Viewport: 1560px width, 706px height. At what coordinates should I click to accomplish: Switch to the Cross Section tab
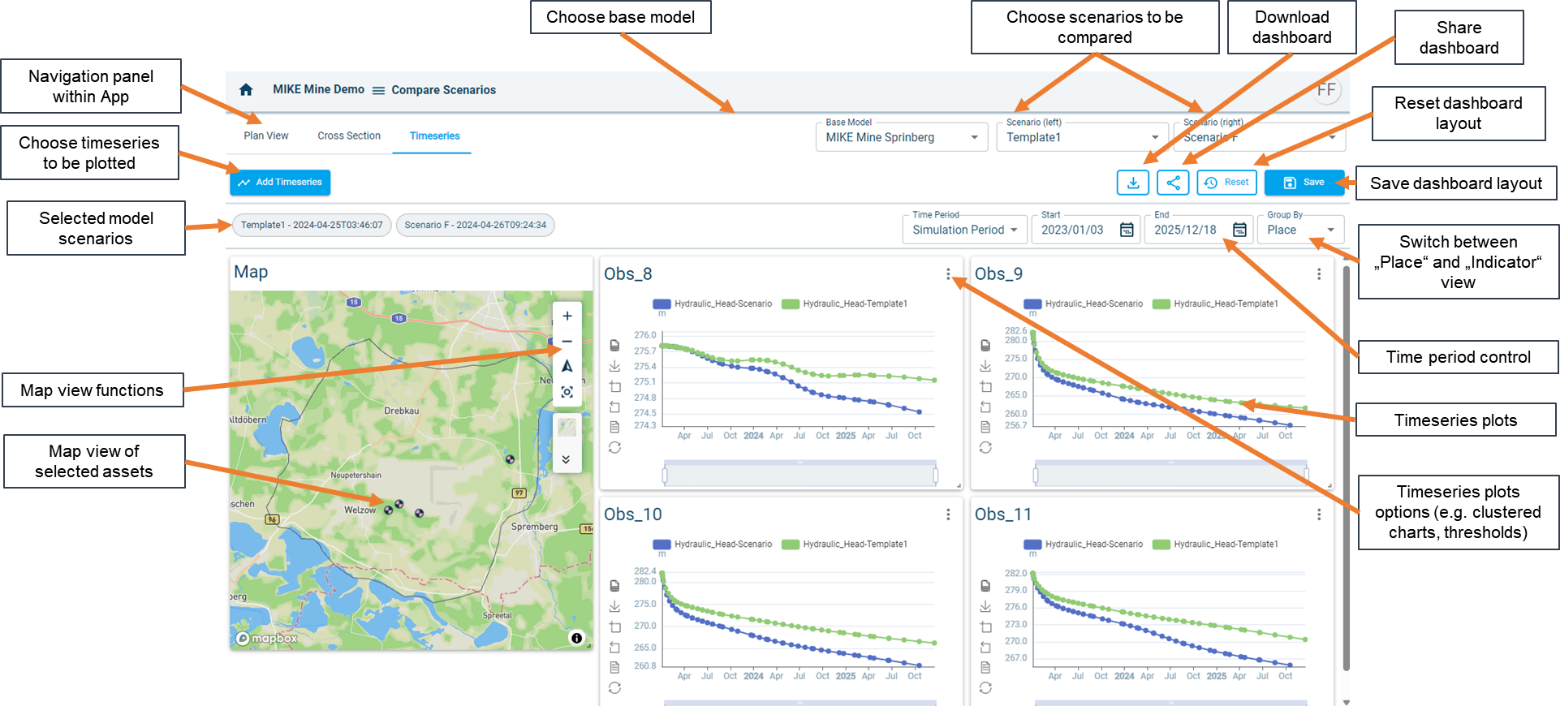(x=349, y=136)
